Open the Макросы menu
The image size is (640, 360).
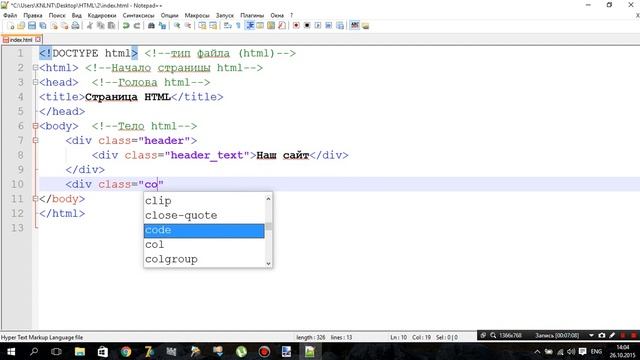(x=197, y=15)
